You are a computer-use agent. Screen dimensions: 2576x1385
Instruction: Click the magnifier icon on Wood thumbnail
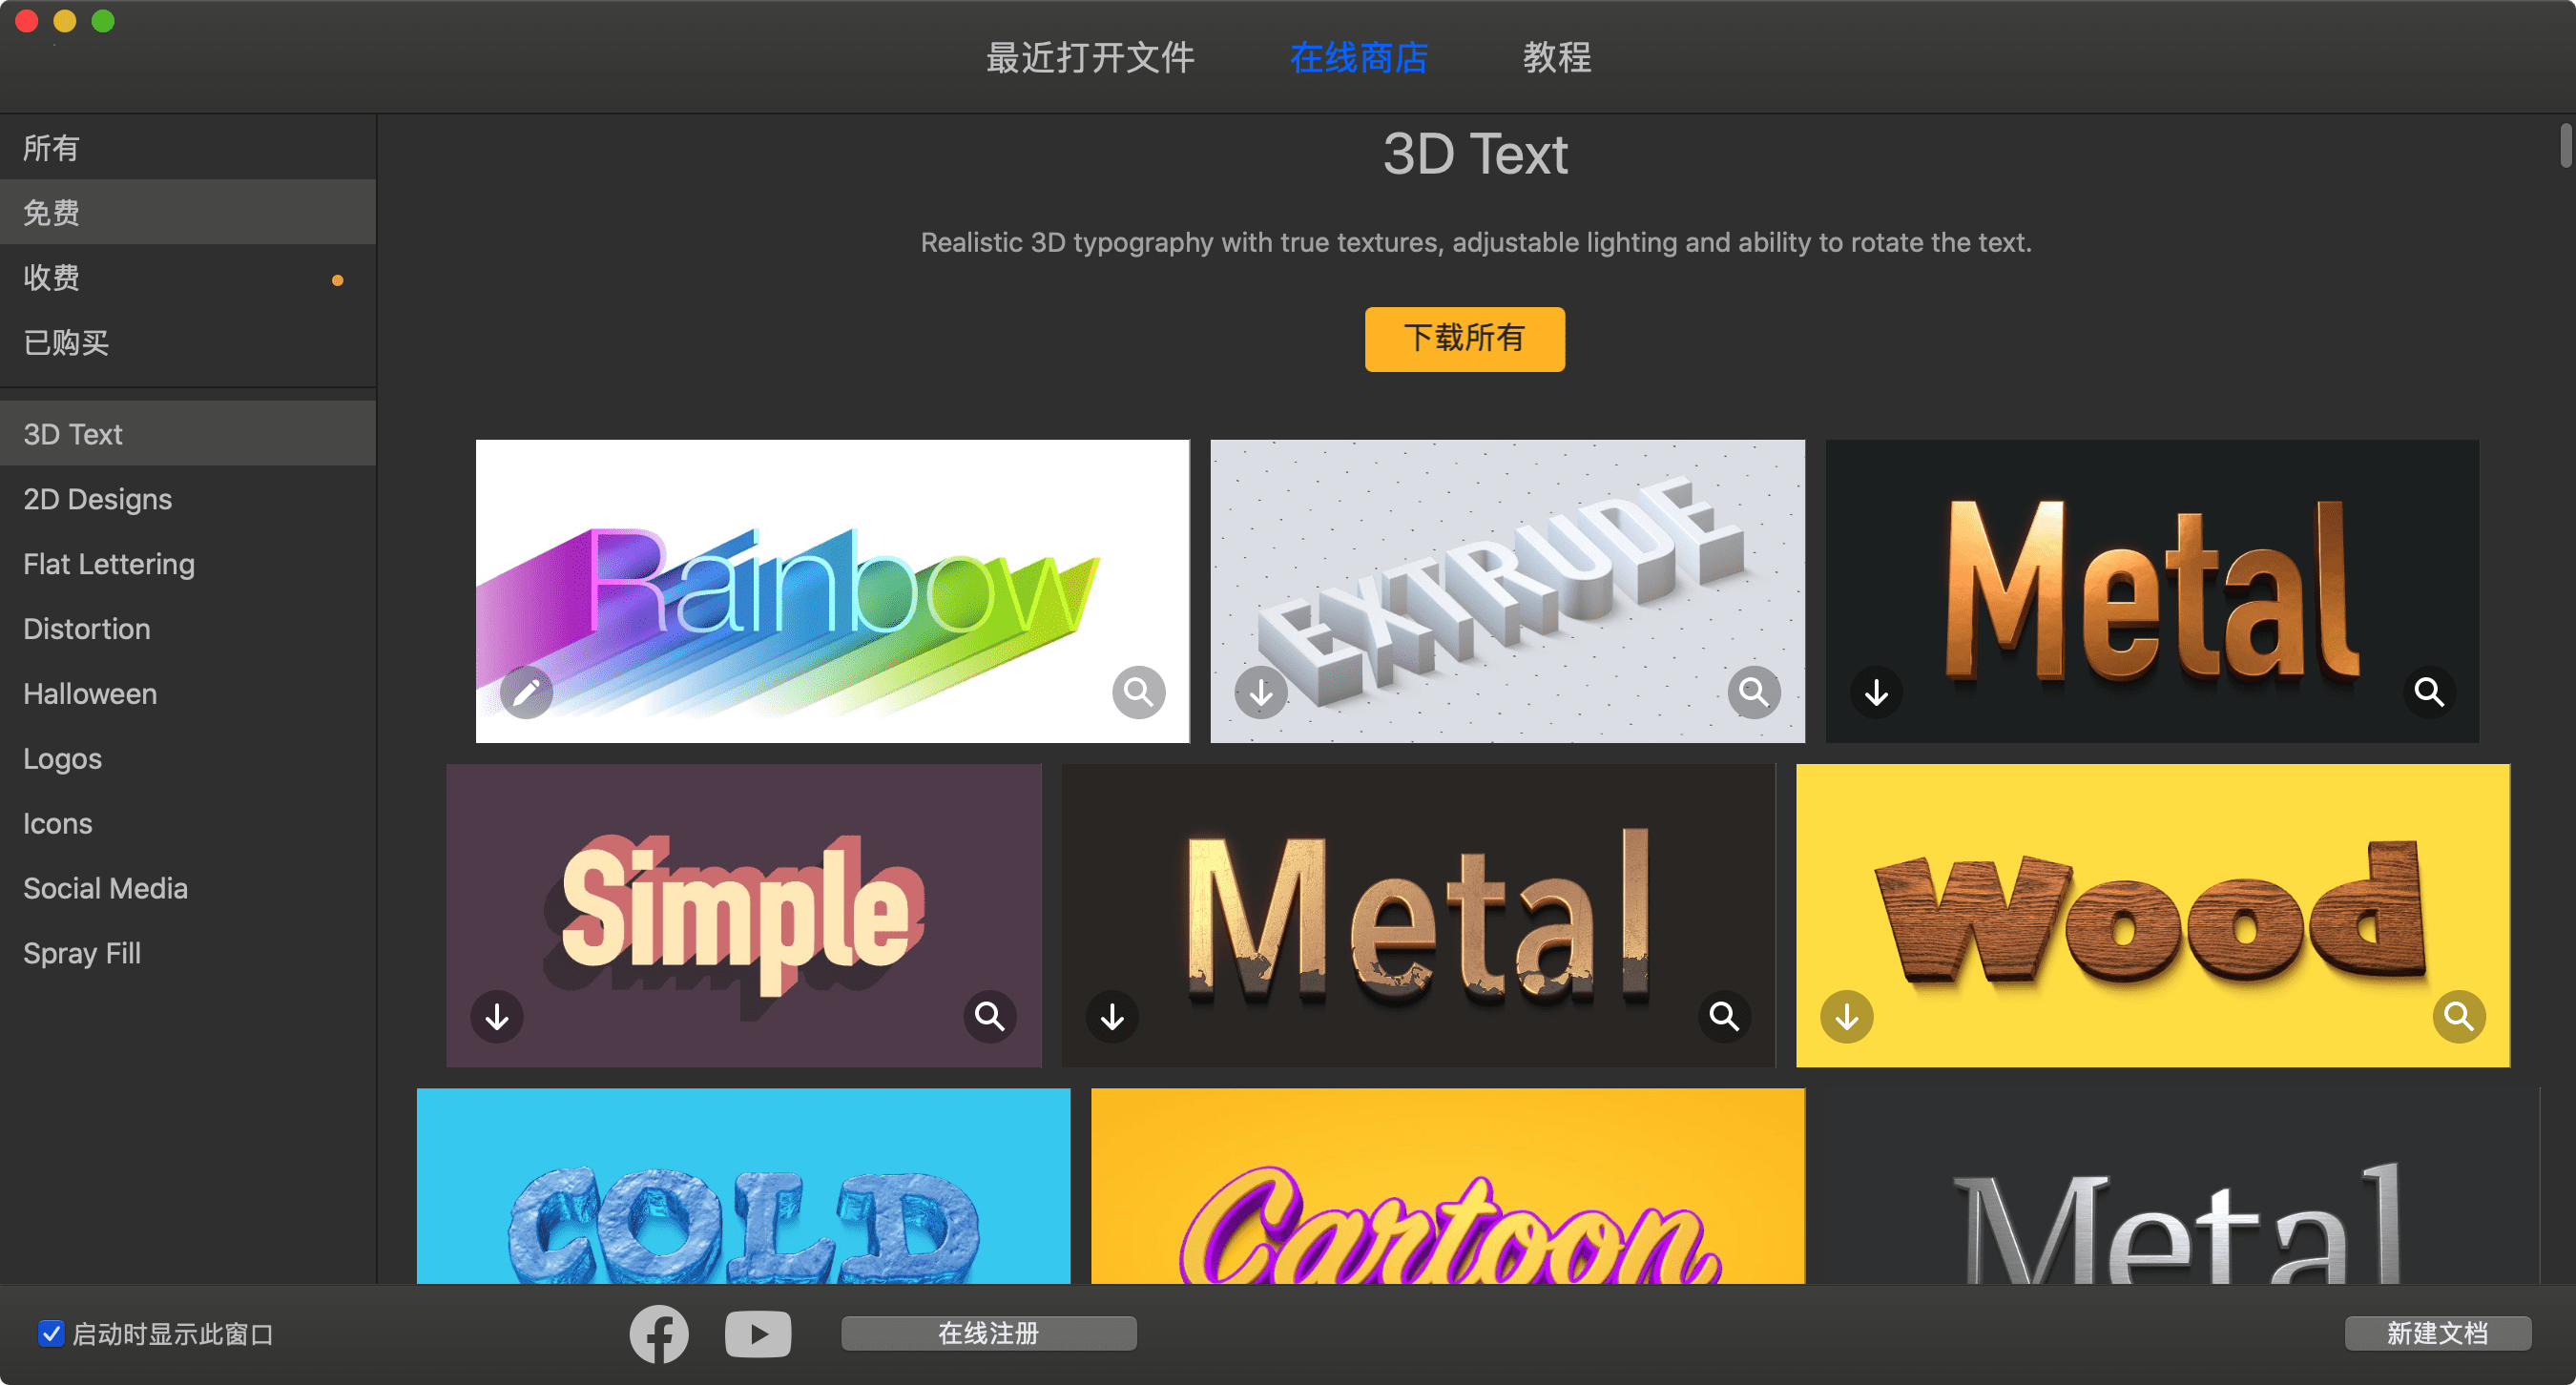pyautogui.click(x=2459, y=1017)
